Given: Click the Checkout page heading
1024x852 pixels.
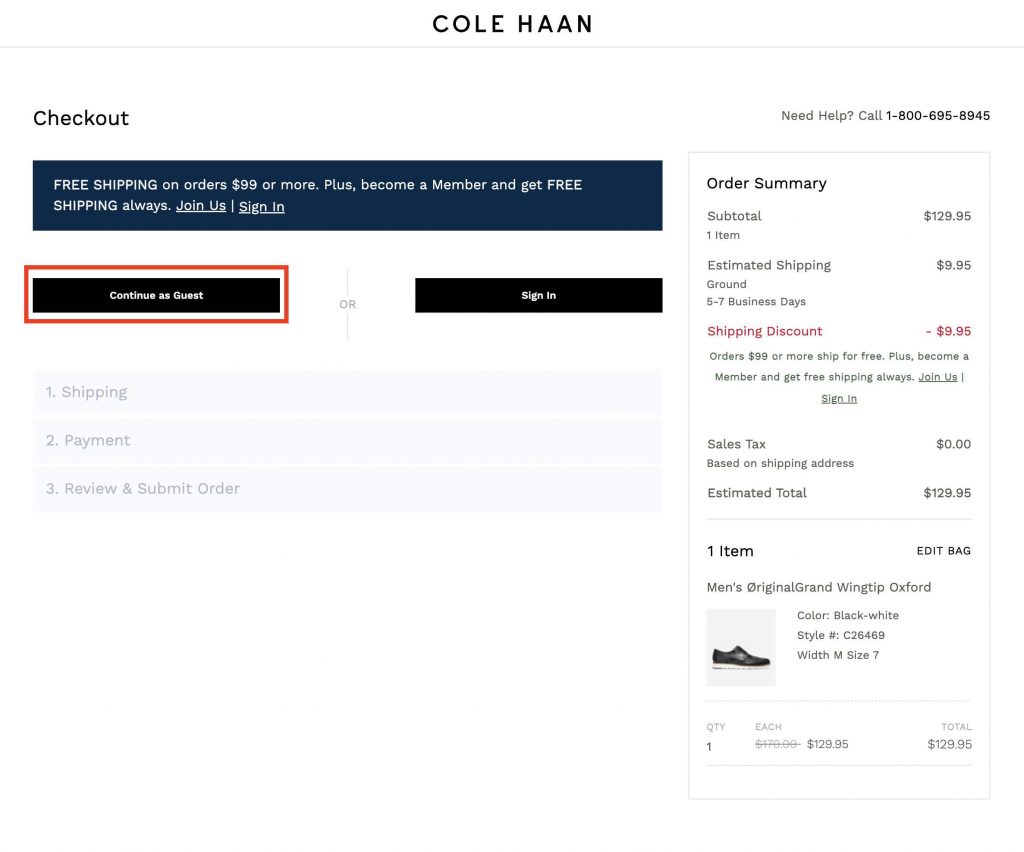Looking at the screenshot, I should click(81, 118).
